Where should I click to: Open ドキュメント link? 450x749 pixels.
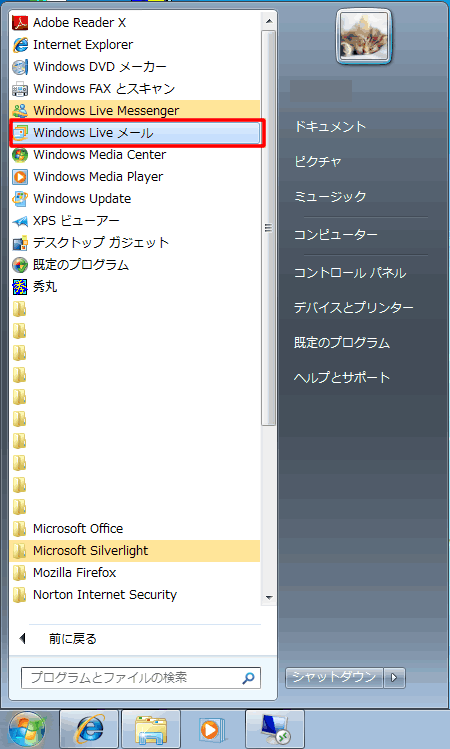[x=330, y=126]
